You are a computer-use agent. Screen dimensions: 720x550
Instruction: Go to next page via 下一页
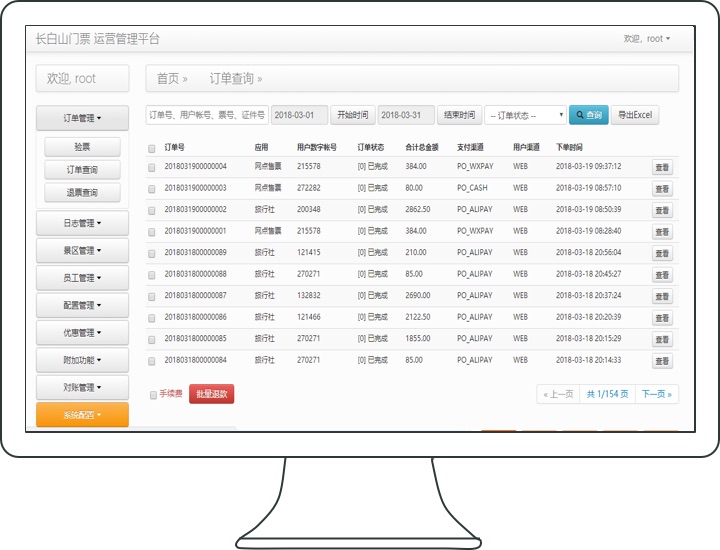coord(656,394)
